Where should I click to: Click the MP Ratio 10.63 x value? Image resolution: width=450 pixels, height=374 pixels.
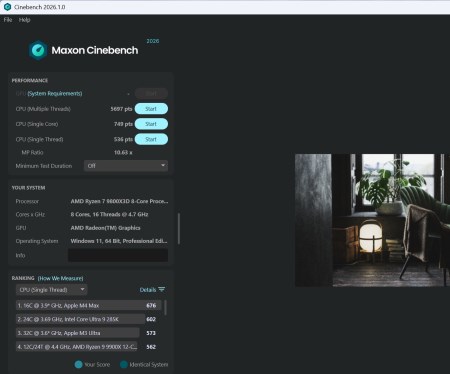pos(123,152)
